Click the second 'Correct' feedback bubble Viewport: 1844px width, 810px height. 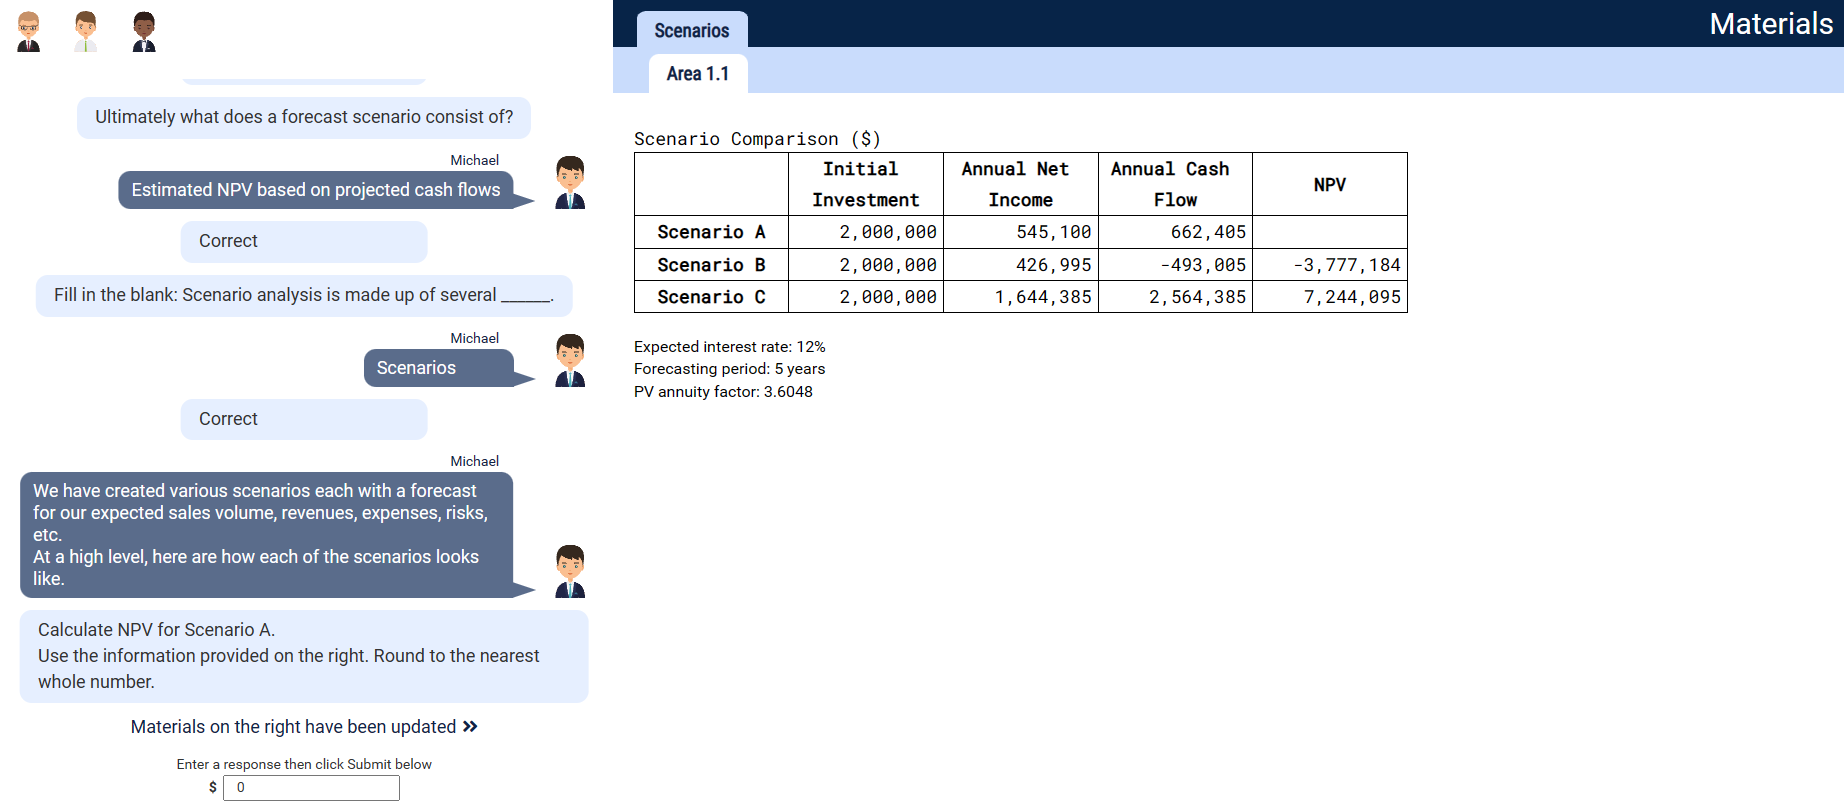point(304,419)
